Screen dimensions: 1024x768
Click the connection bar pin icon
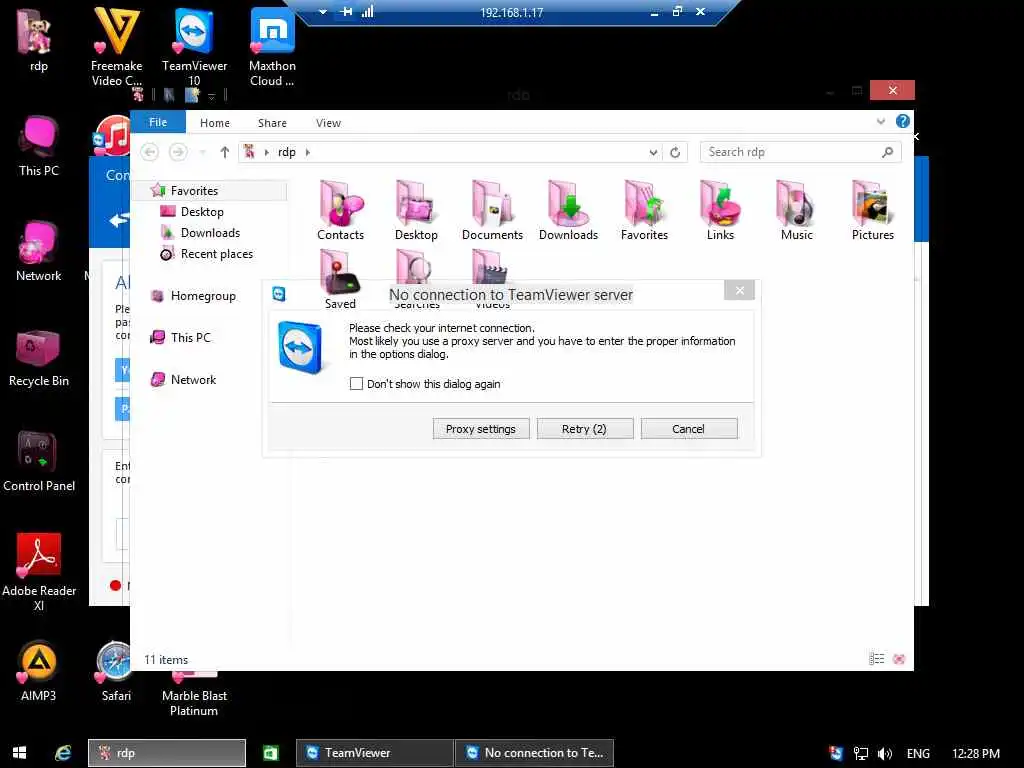click(x=346, y=12)
